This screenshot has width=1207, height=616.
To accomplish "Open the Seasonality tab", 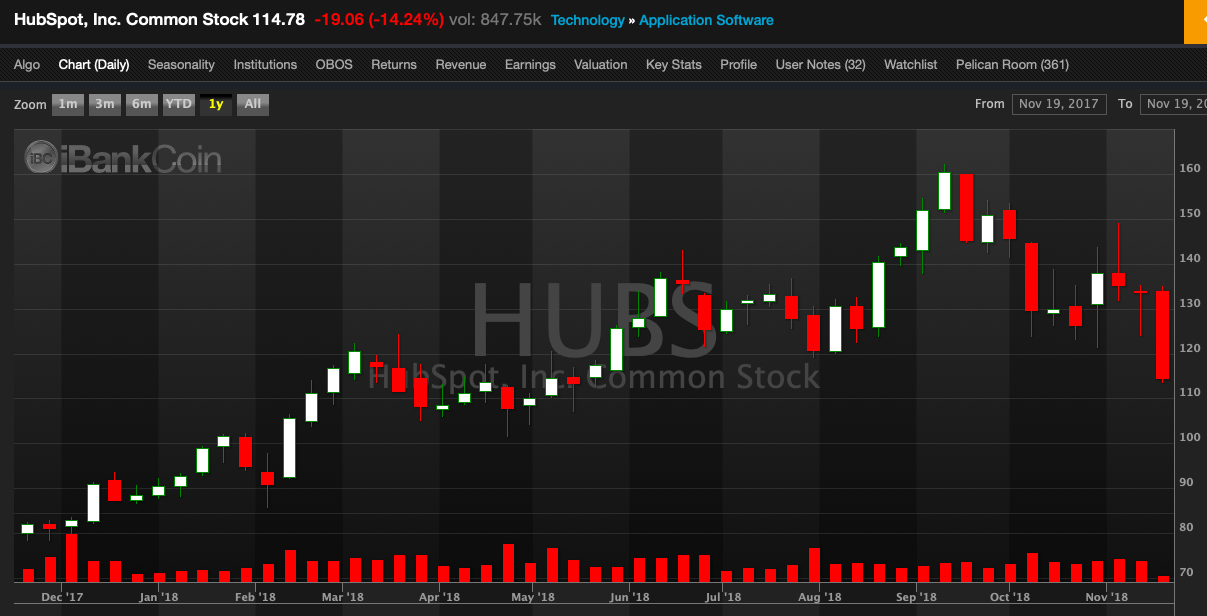I will click(181, 64).
